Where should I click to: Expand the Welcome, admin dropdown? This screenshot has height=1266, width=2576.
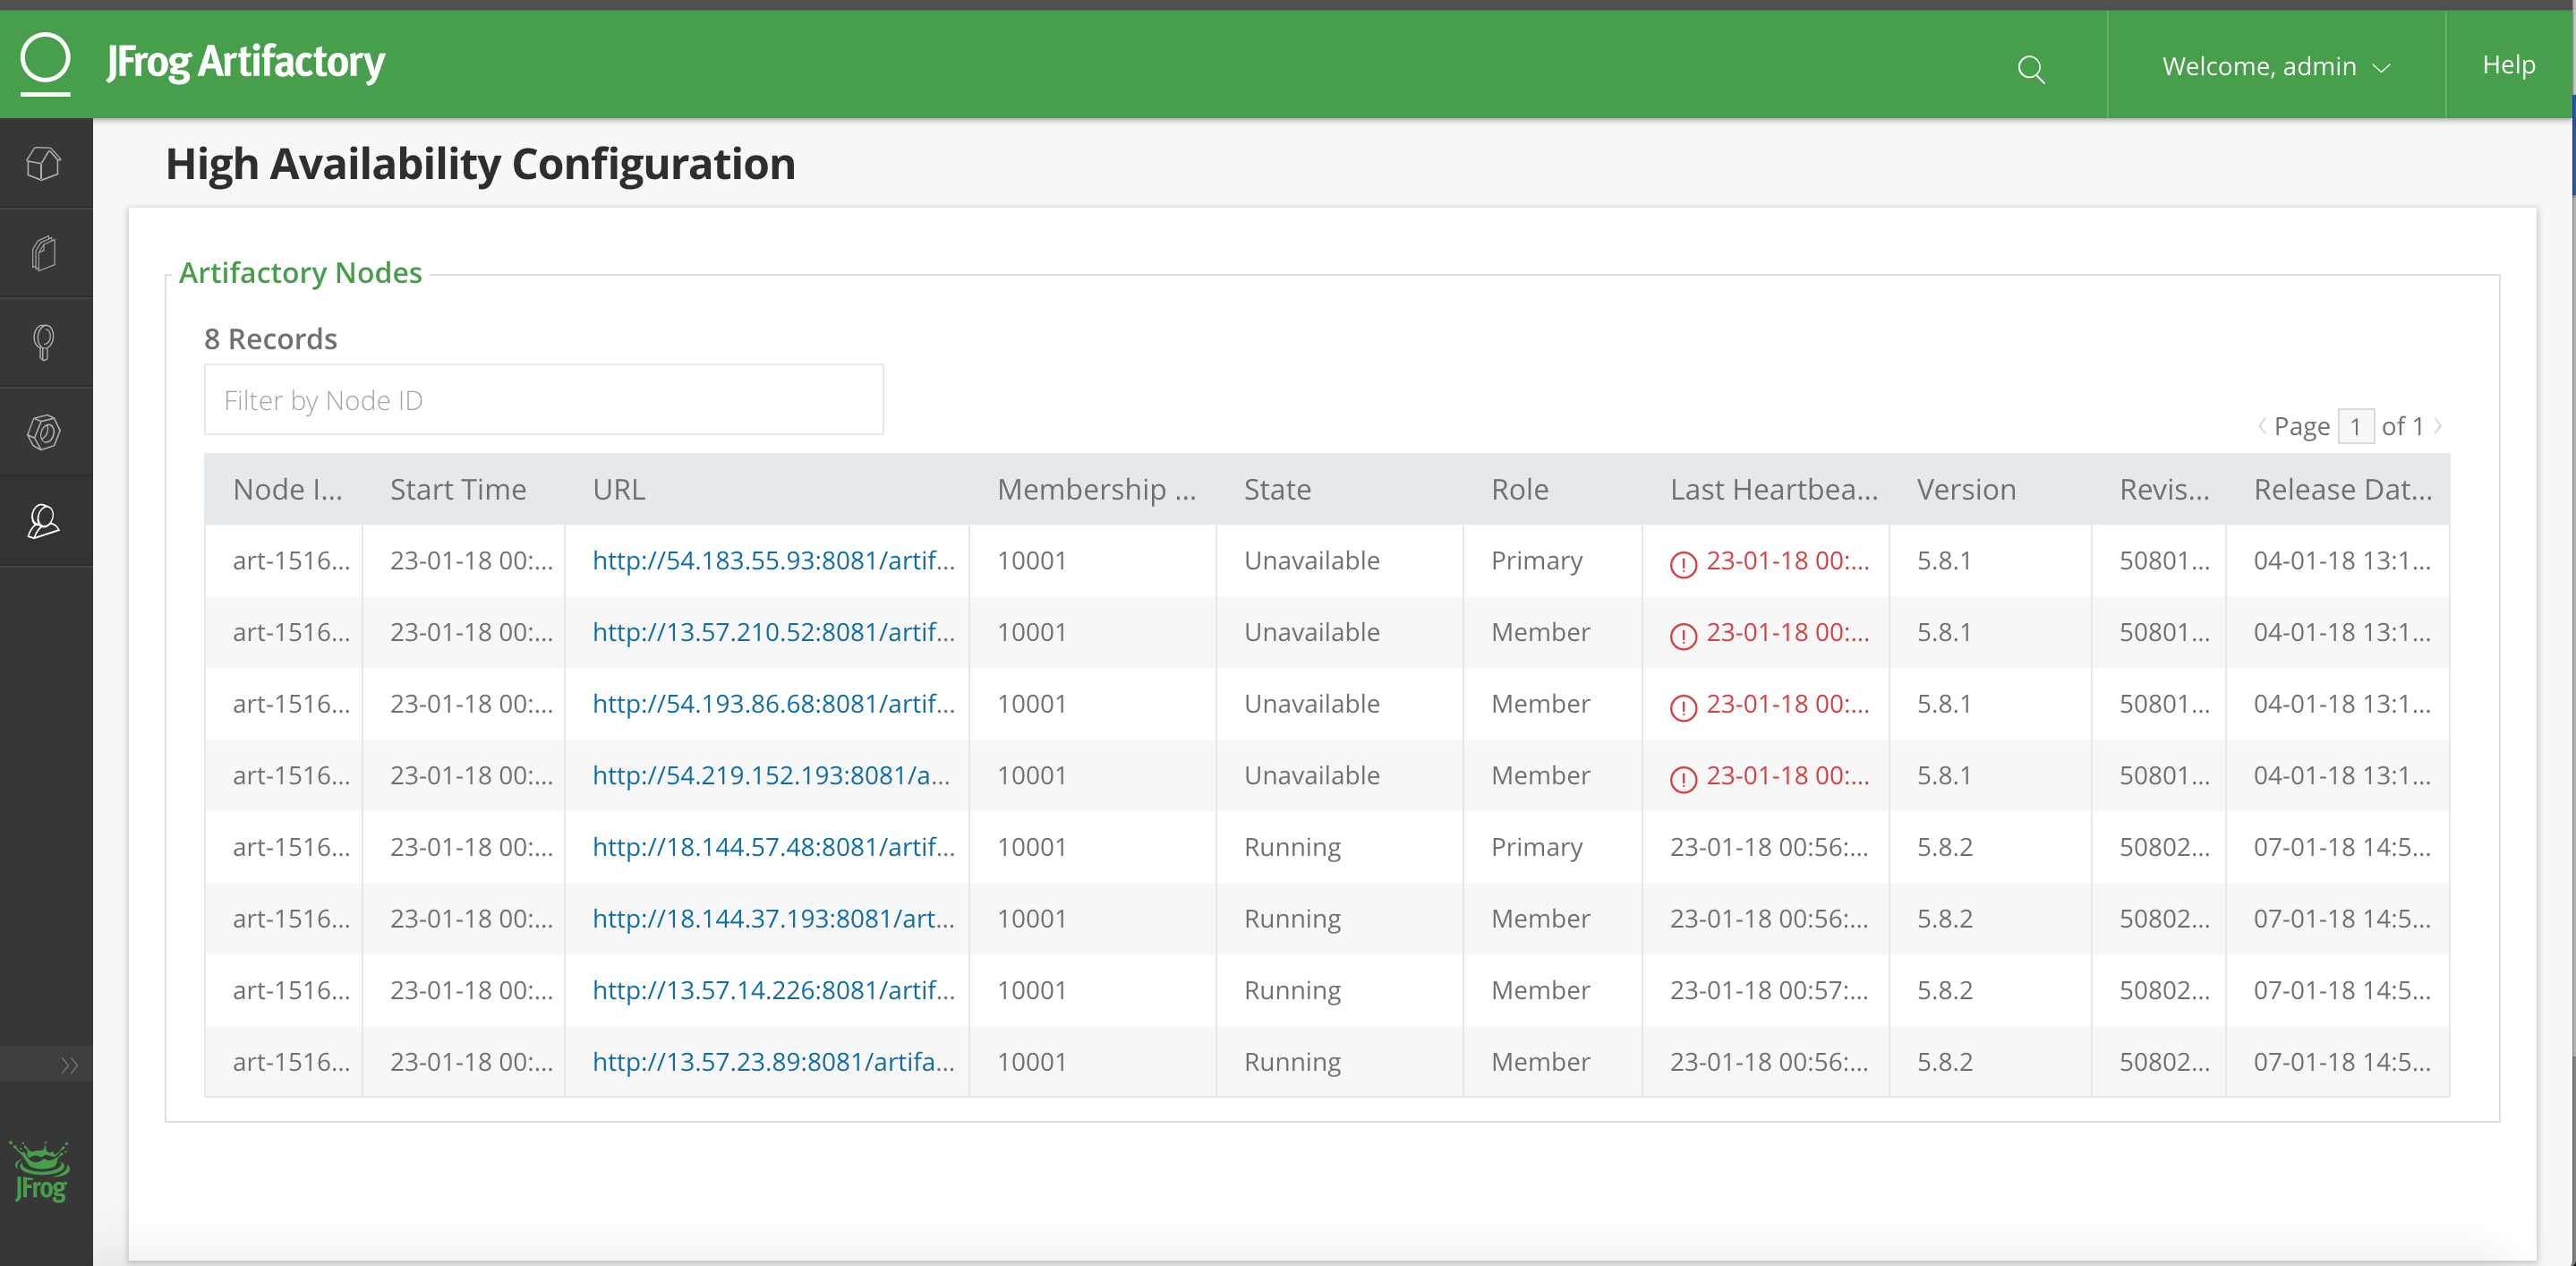tap(2277, 66)
